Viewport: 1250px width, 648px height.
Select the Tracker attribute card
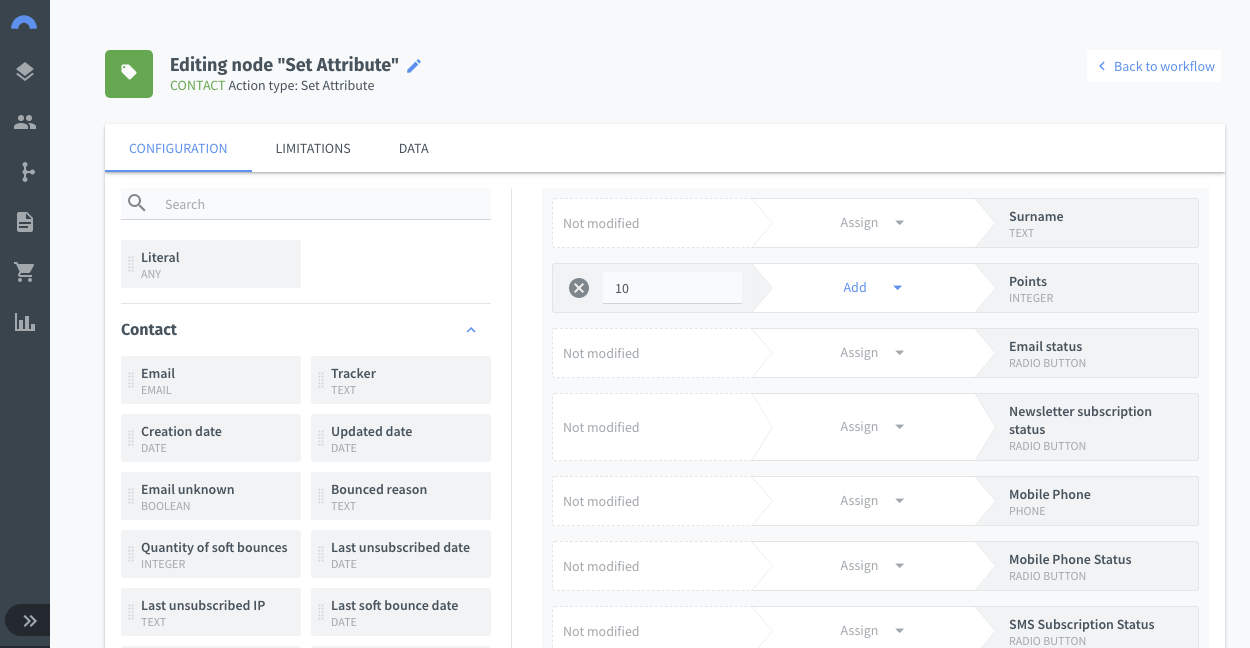[x=401, y=380]
